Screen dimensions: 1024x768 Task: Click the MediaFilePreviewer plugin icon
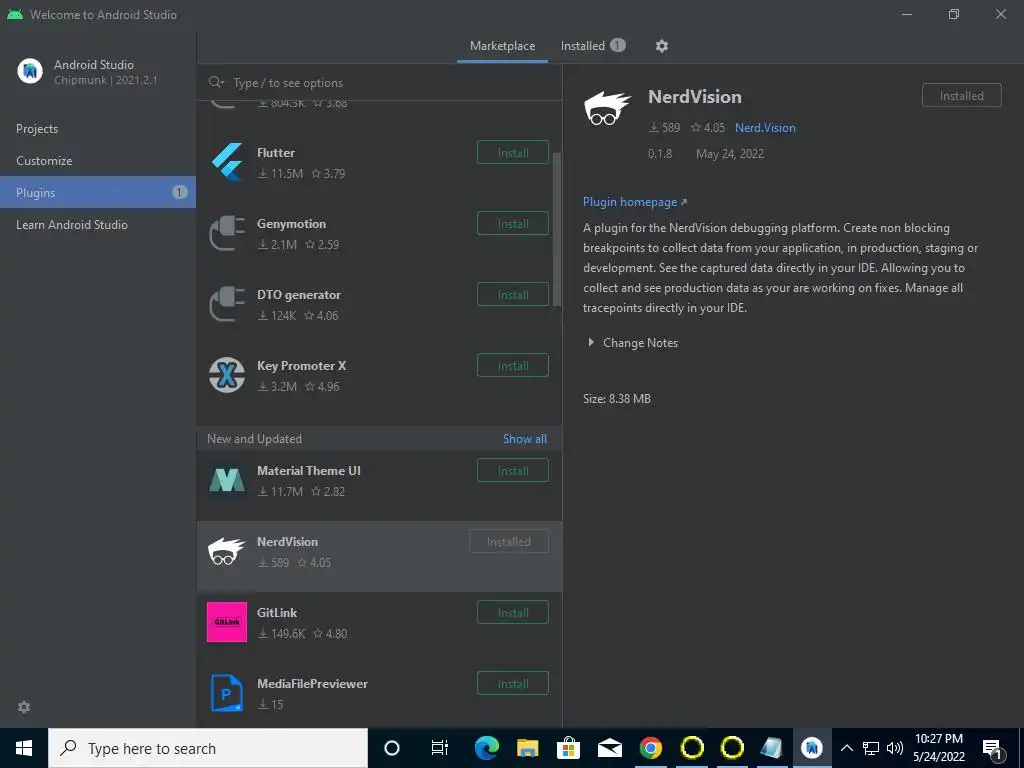(227, 693)
